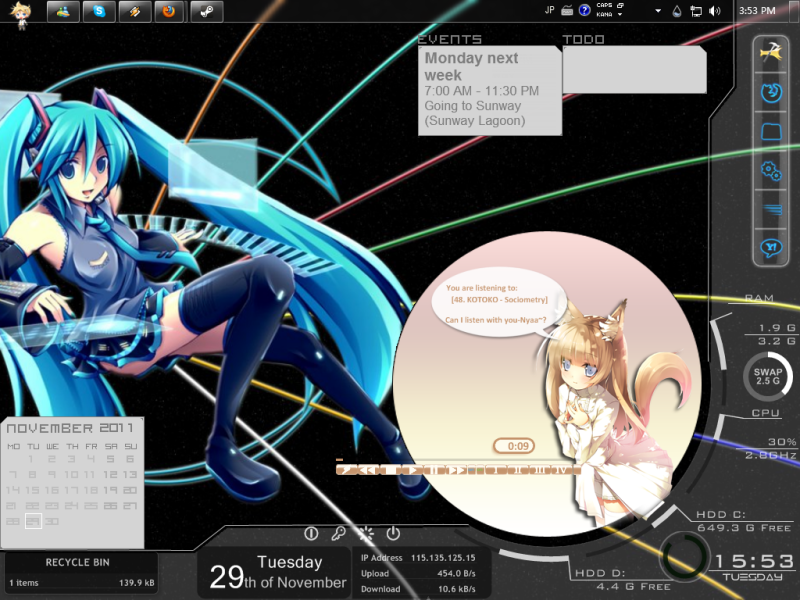Toggle the CAPS indicator in the system tray
Screen dimensions: 800x600
click(604, 6)
